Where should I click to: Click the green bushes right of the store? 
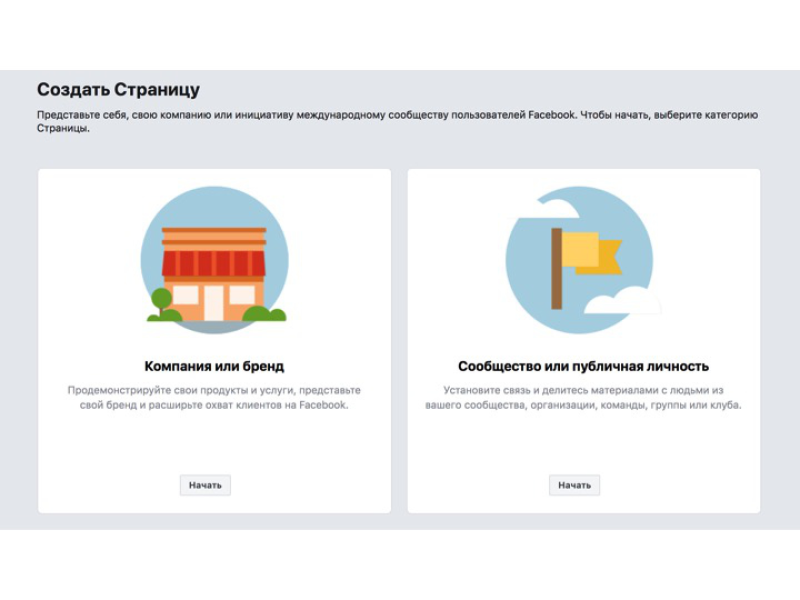(x=264, y=314)
